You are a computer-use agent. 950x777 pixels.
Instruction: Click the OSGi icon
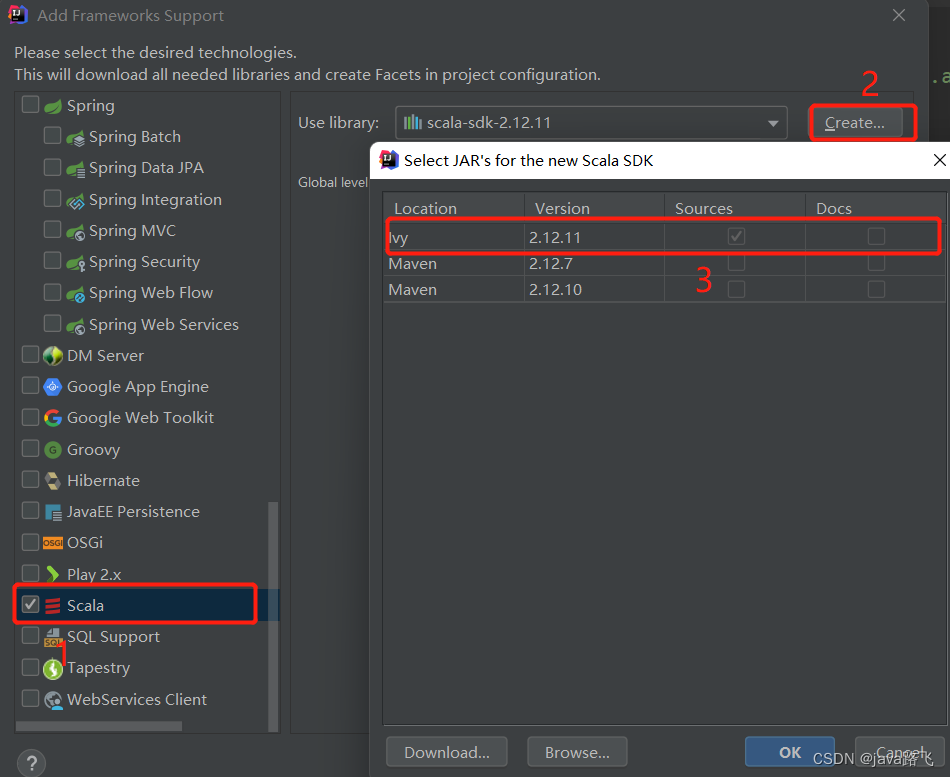(x=53, y=542)
